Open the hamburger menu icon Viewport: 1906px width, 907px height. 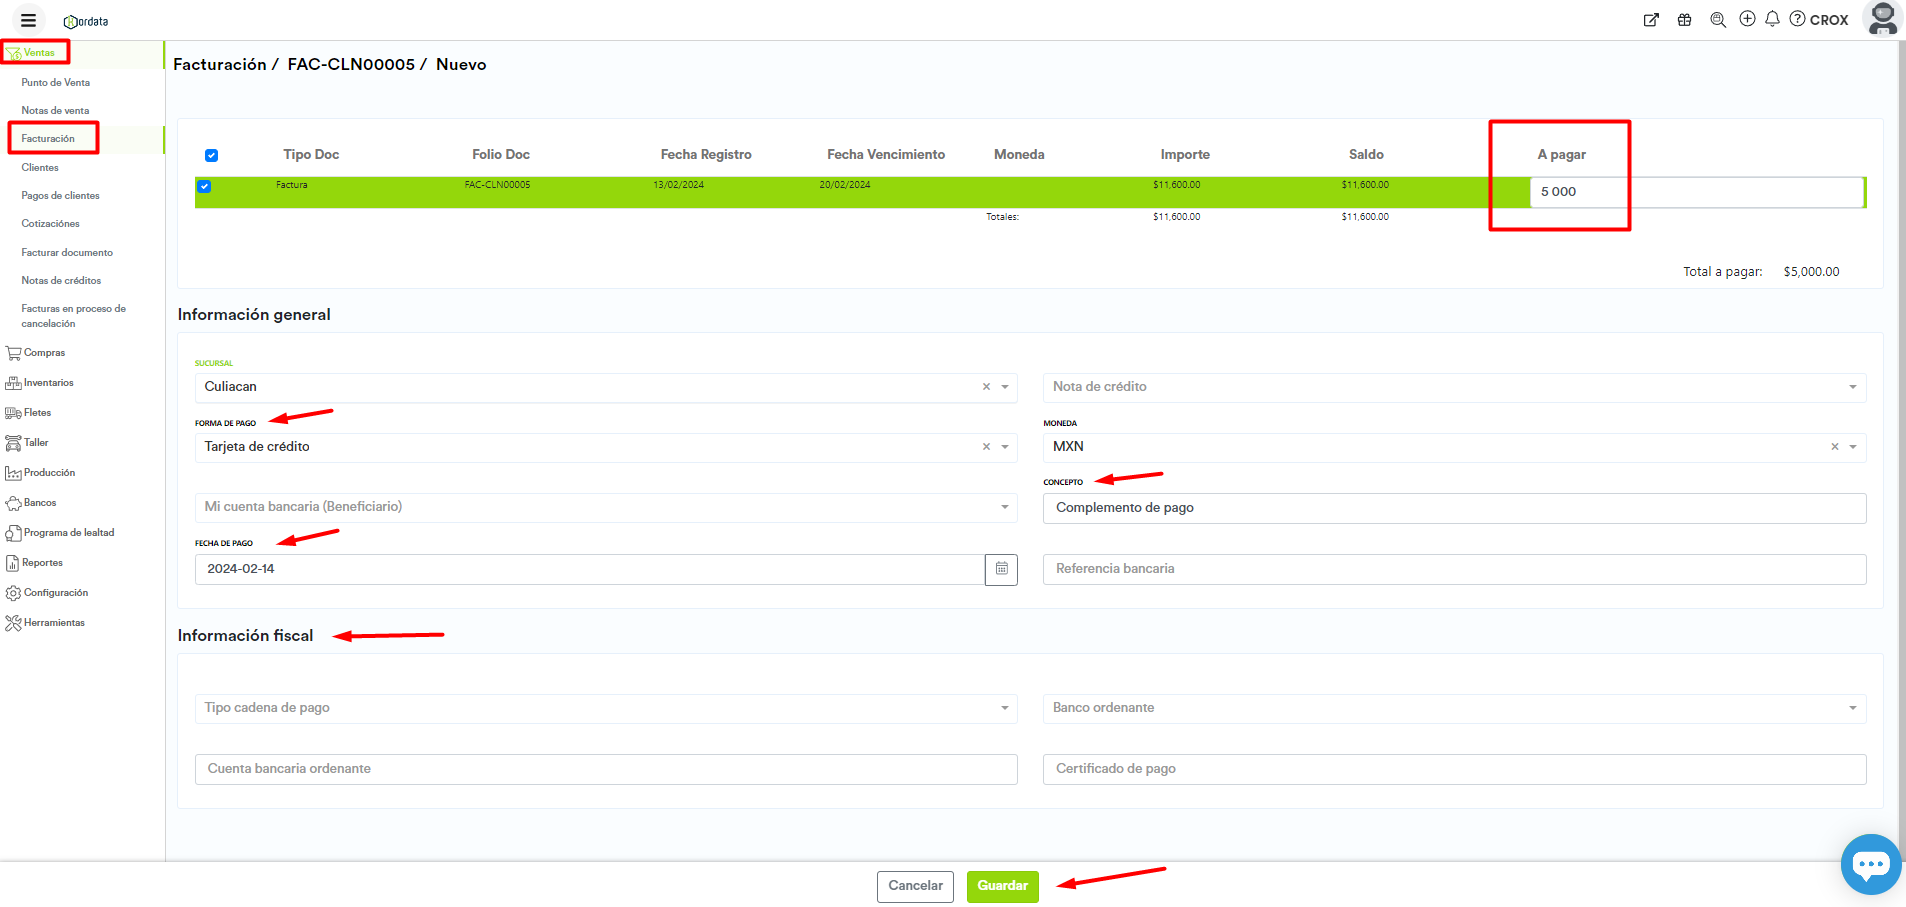[x=28, y=20]
